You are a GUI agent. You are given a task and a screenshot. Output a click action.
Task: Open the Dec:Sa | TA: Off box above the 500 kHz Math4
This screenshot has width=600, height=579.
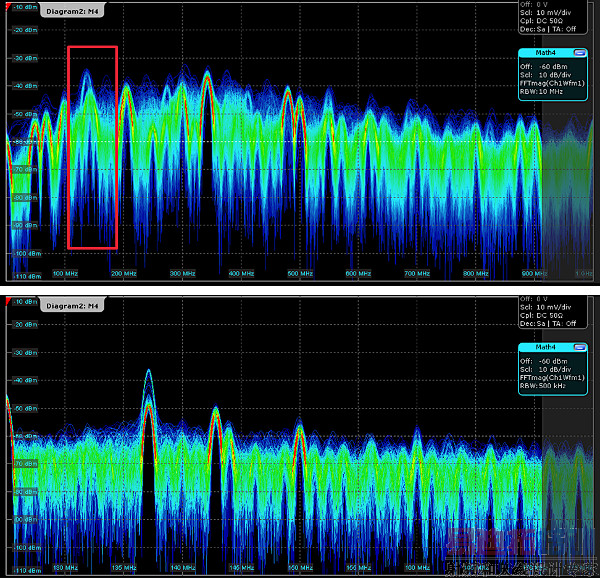click(553, 312)
